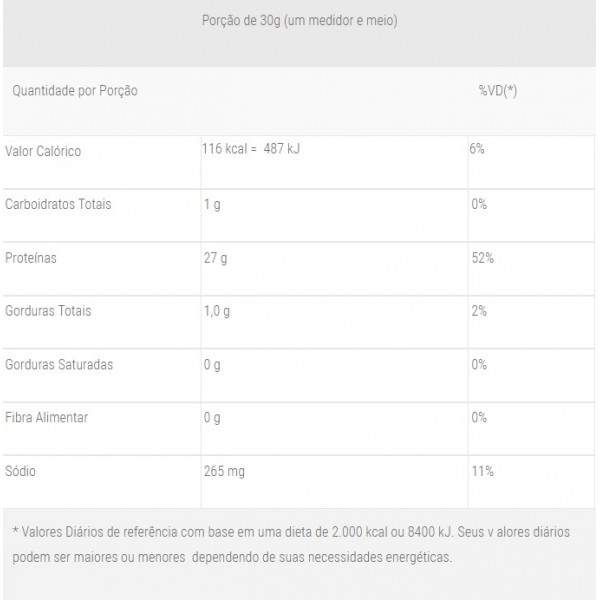The height and width of the screenshot is (600, 600).
Task: Click the 52% protein daily value
Action: click(481, 258)
